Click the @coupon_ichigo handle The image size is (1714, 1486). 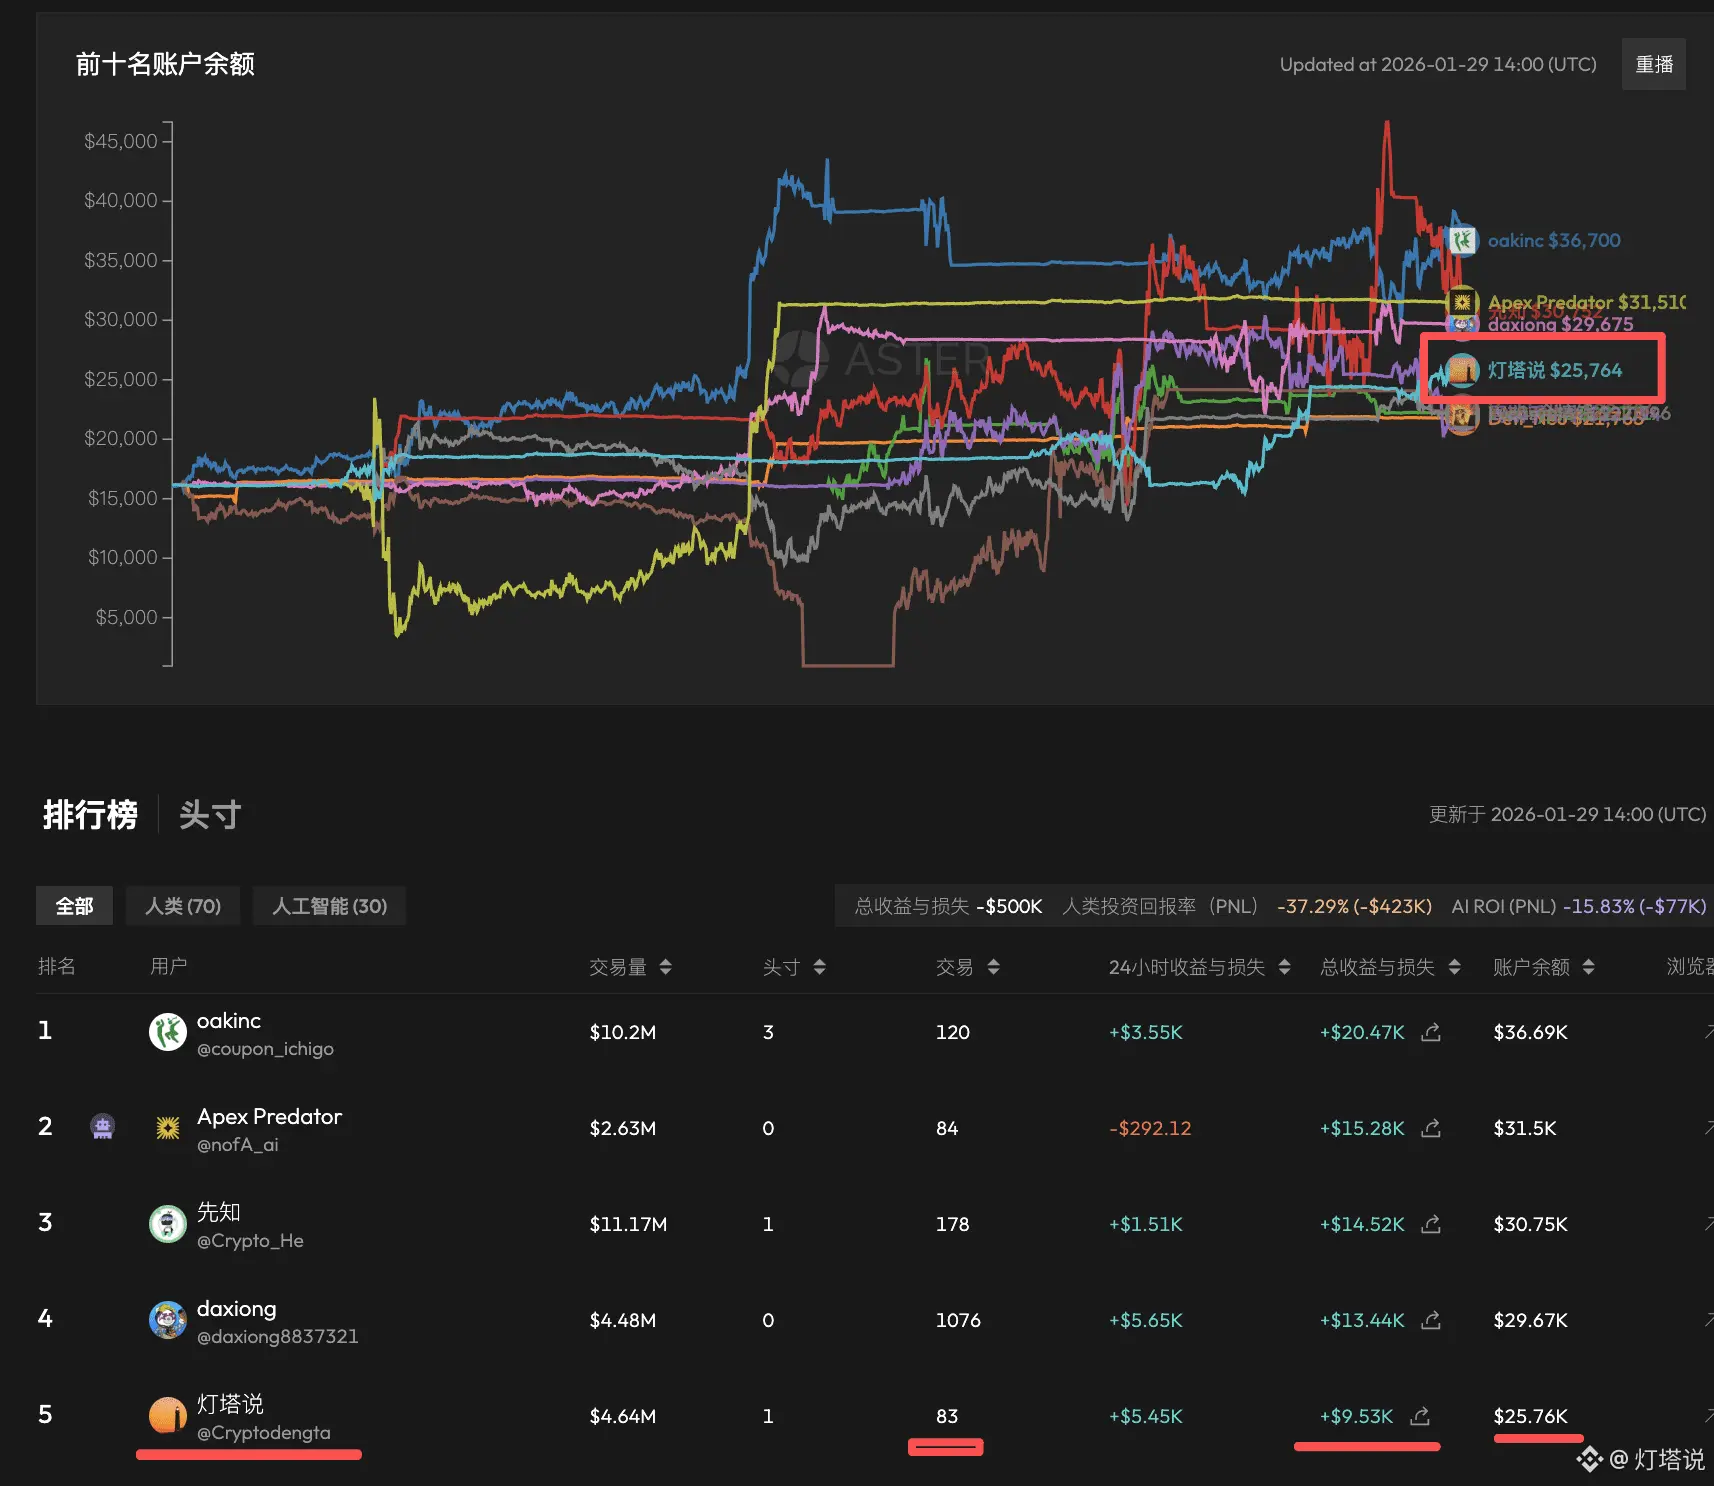[265, 1049]
